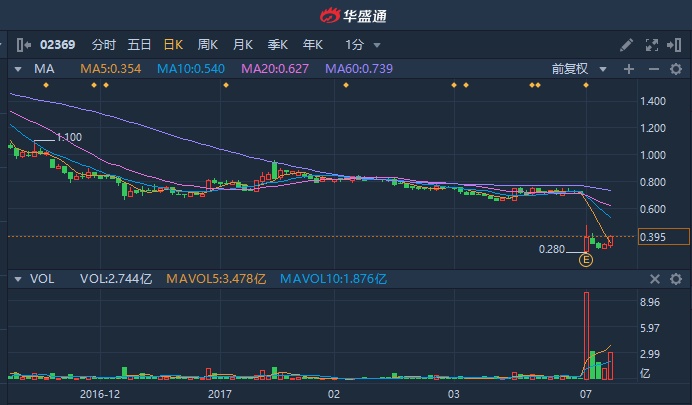Click the MA60:0.739 legend value
The image size is (692, 405).
[359, 69]
